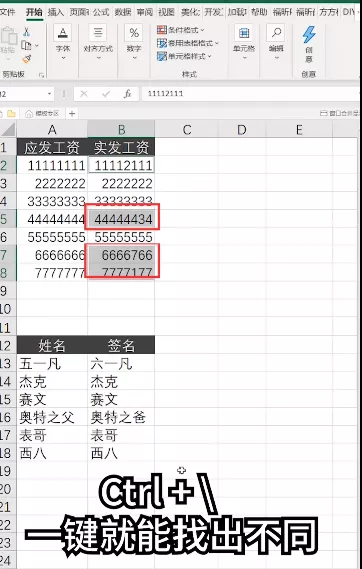Click the fx insert function icon
Viewport: 362px width, 569px height.
[x=128, y=94]
